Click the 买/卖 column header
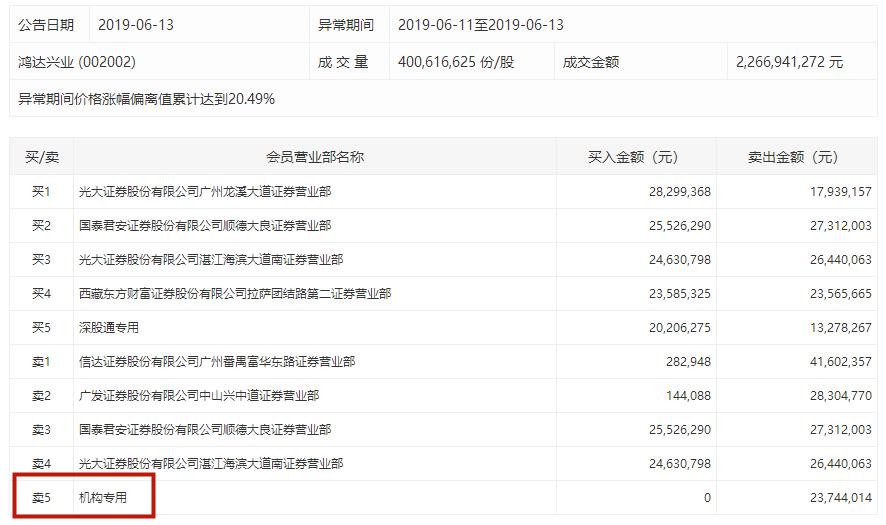Image resolution: width=886 pixels, height=525 pixels. 42,157
